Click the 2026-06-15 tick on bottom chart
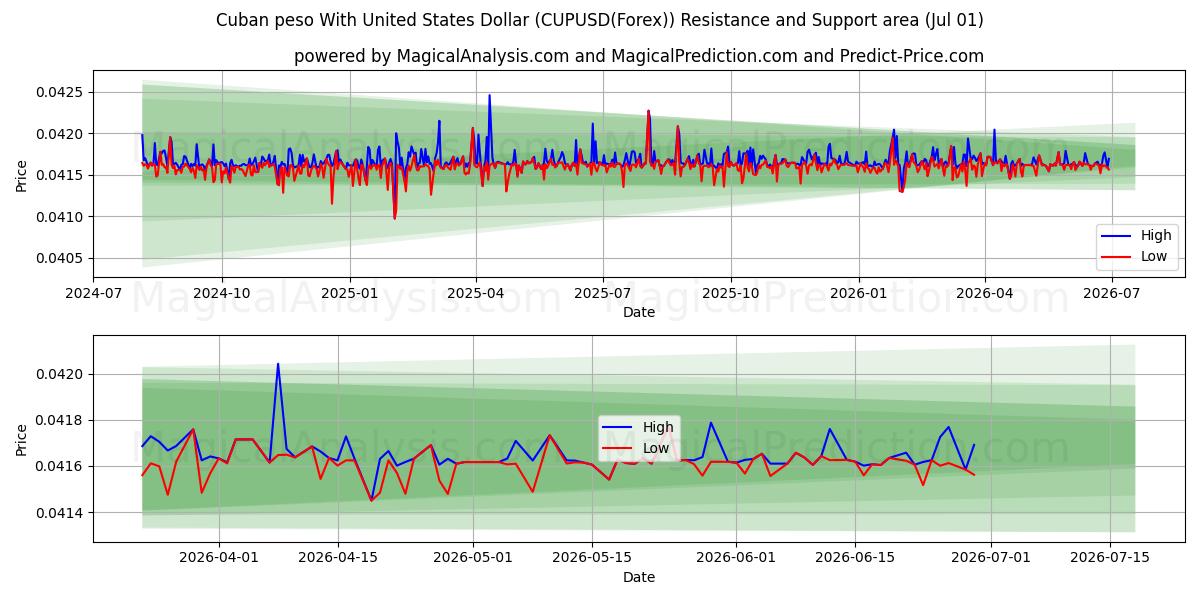The height and width of the screenshot is (600, 1200). 855,559
